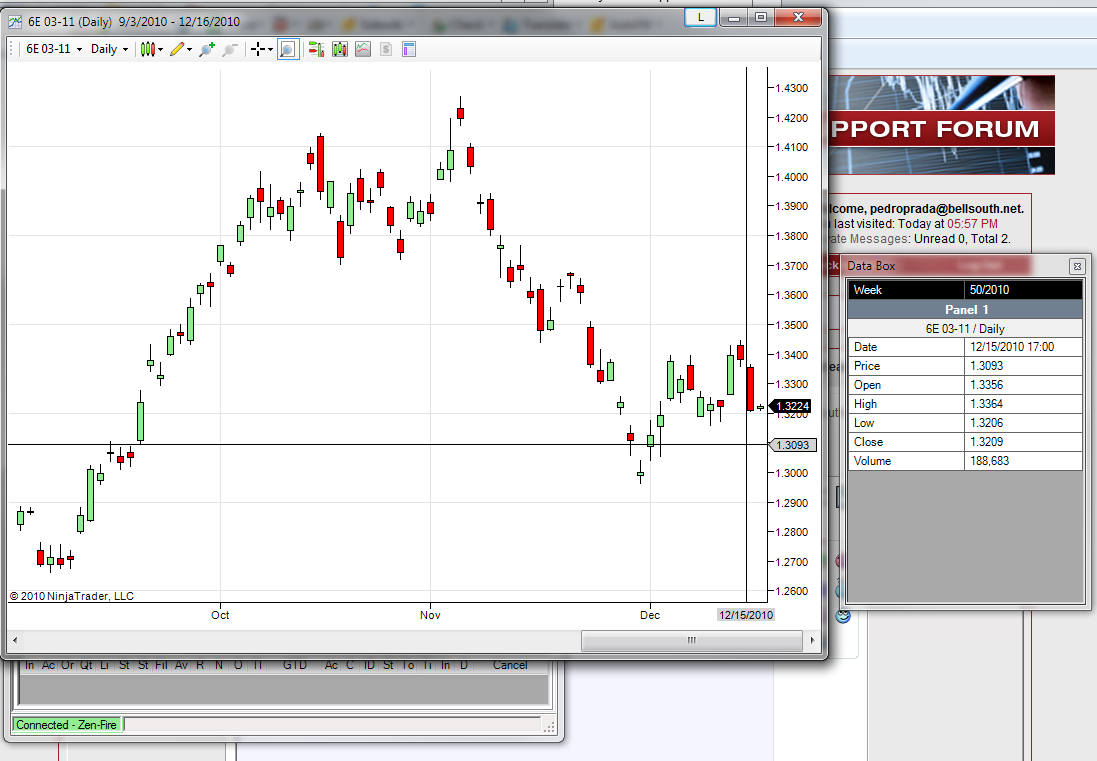Click the Close value 1.3209
Viewport: 1097px width, 761px height.
[1024, 442]
